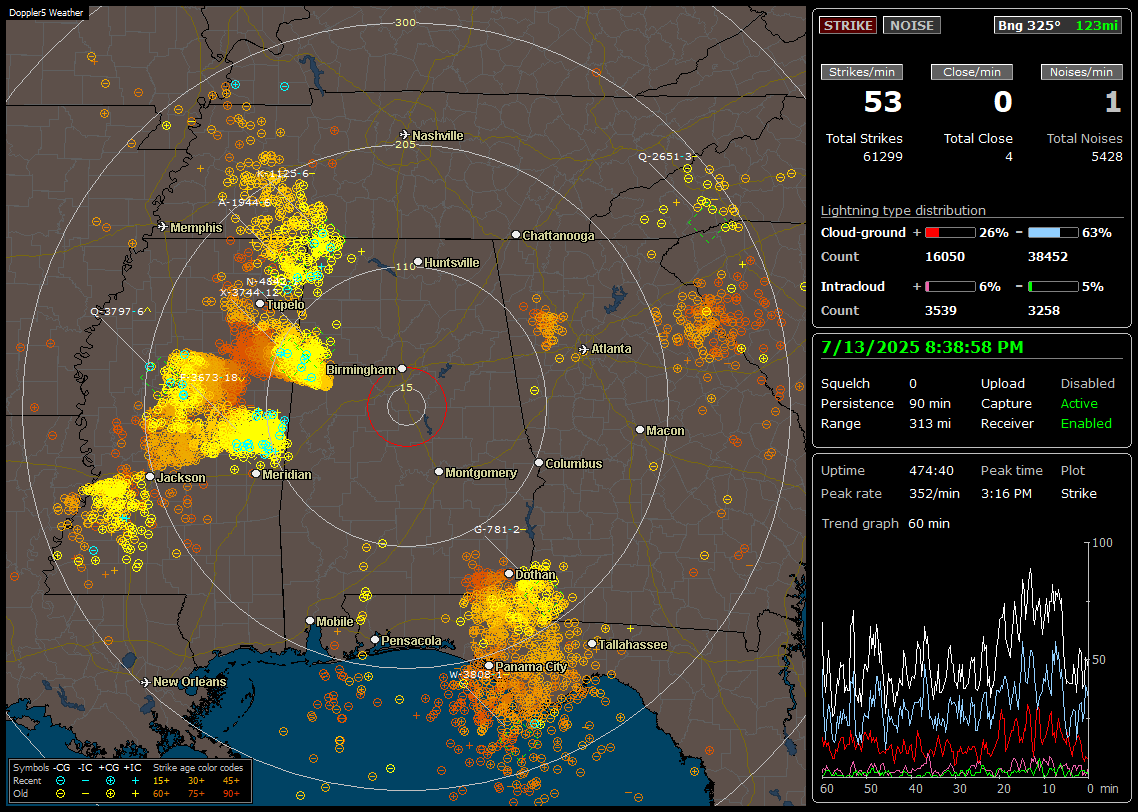
Task: Click the bearing and distance readout box
Action: (1057, 25)
